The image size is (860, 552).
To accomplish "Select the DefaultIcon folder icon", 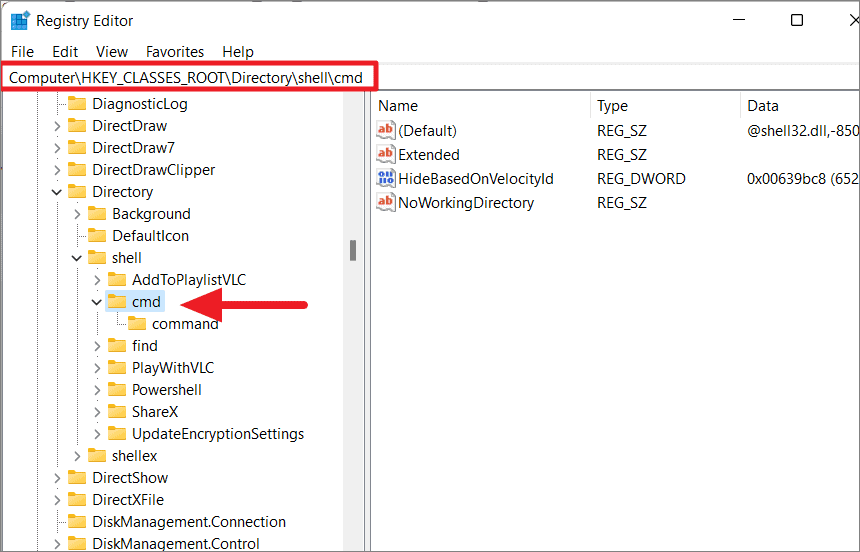I will 97,235.
